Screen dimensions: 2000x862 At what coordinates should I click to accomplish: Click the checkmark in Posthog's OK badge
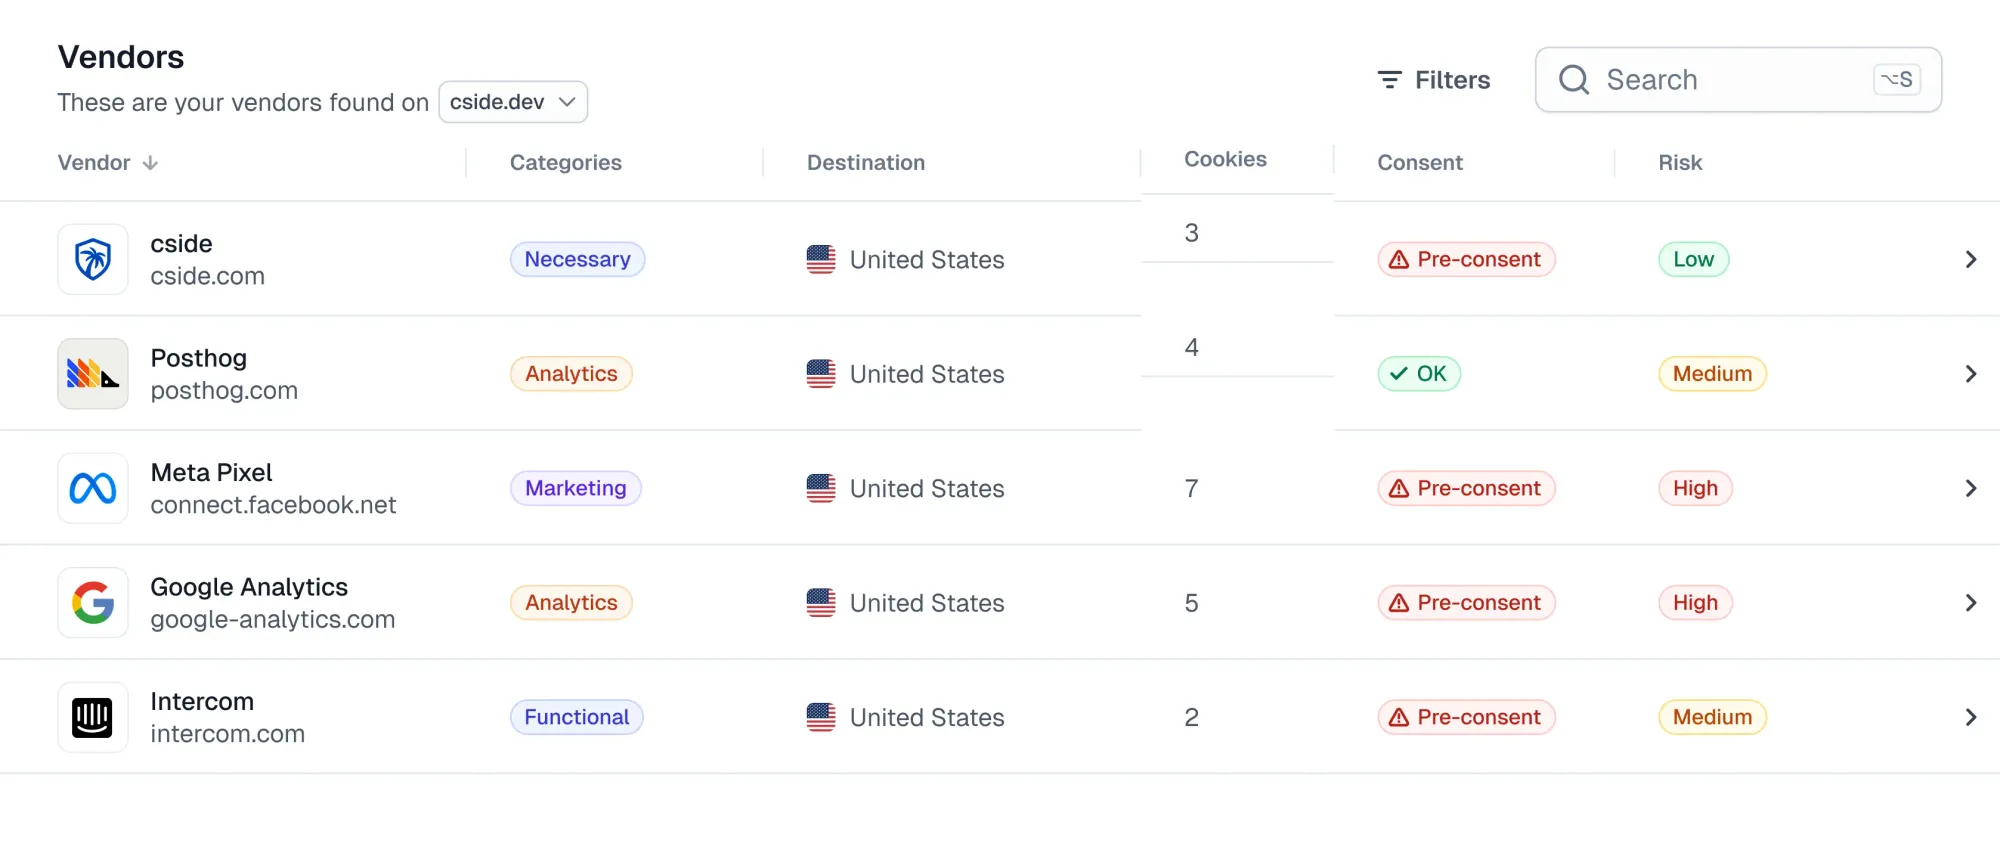pos(1399,373)
